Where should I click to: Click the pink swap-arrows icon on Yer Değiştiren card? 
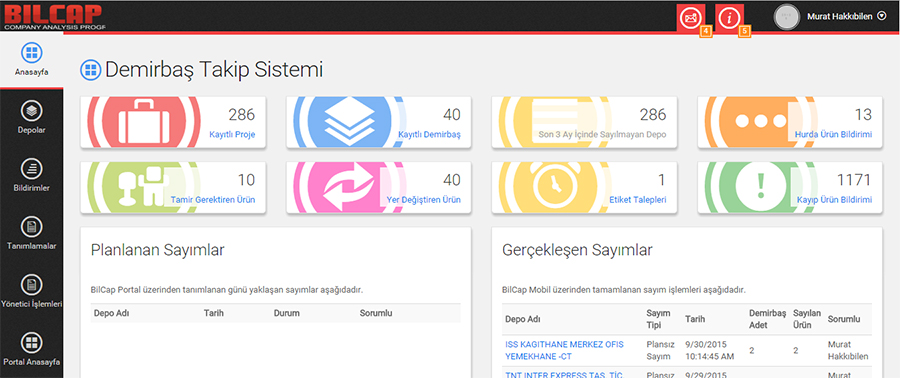(350, 187)
